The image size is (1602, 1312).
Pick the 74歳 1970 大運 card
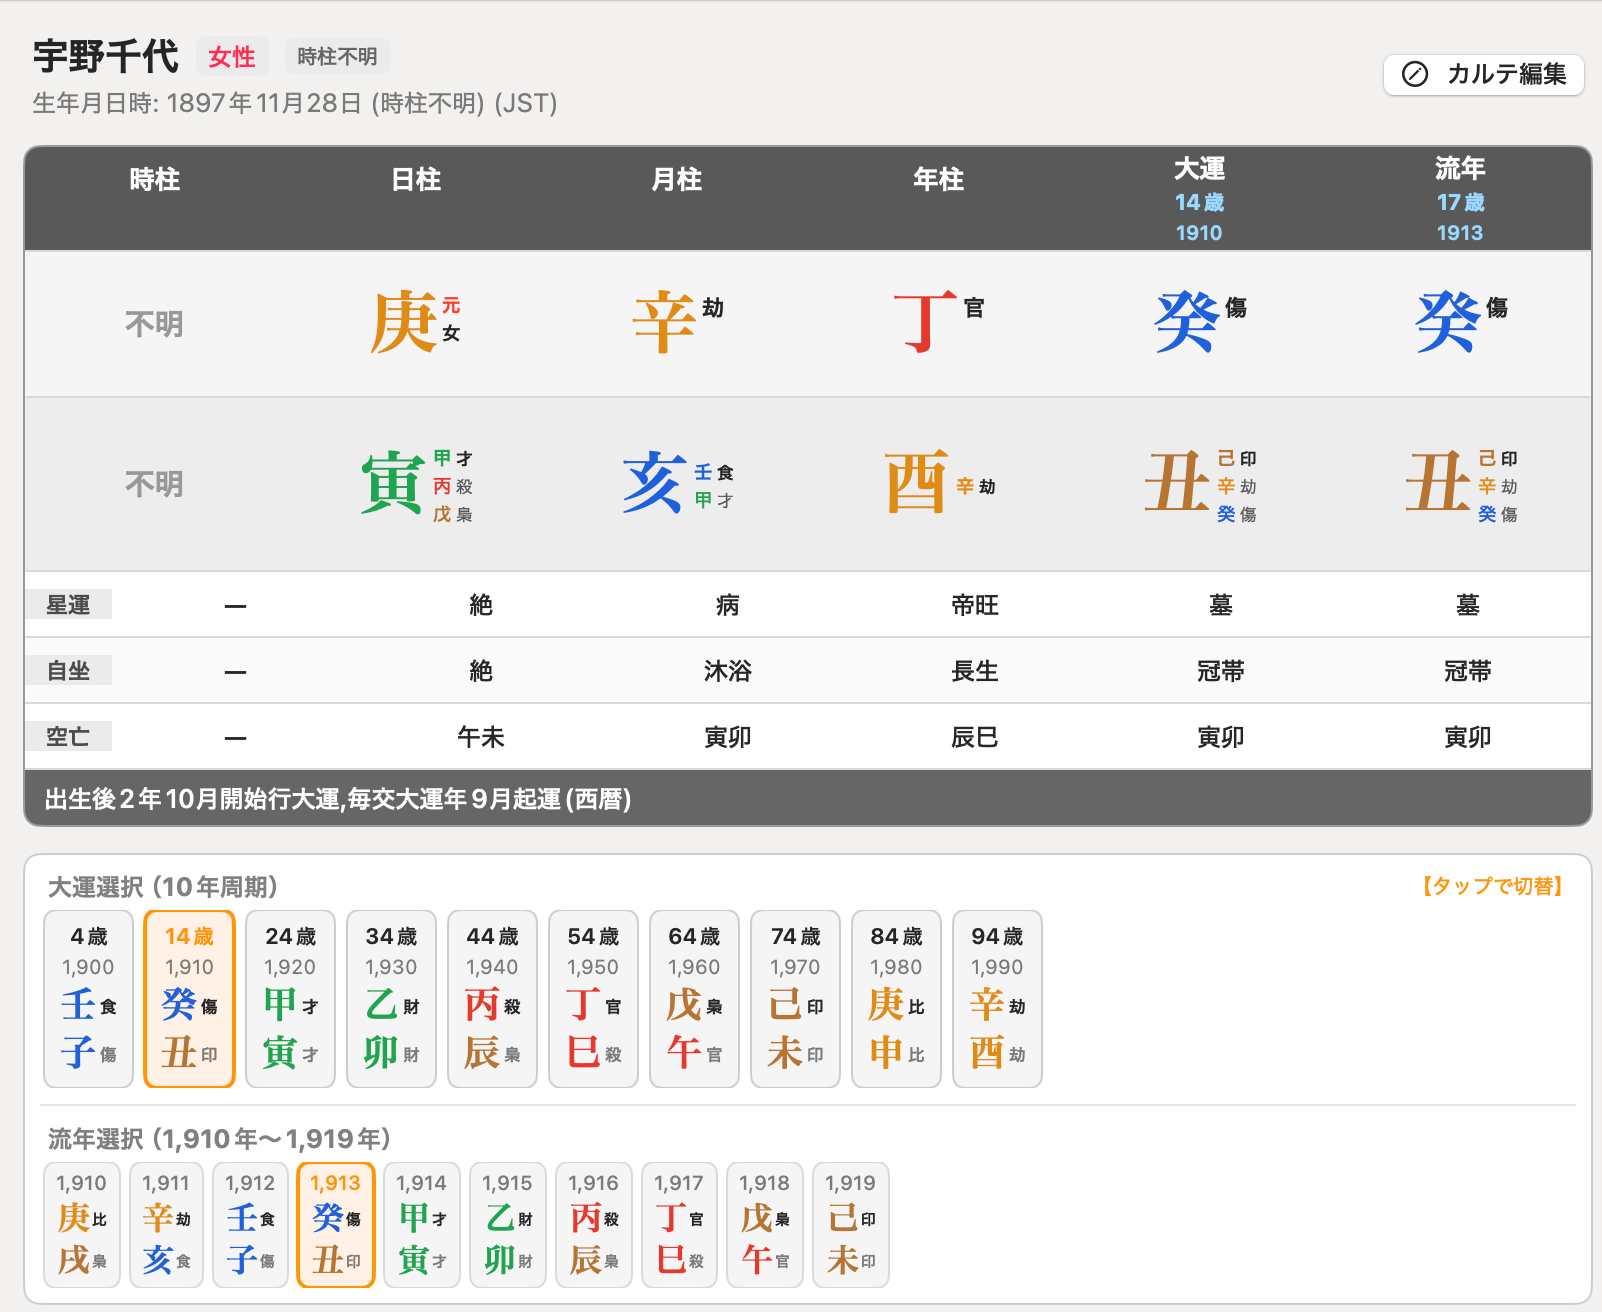pyautogui.click(x=795, y=998)
